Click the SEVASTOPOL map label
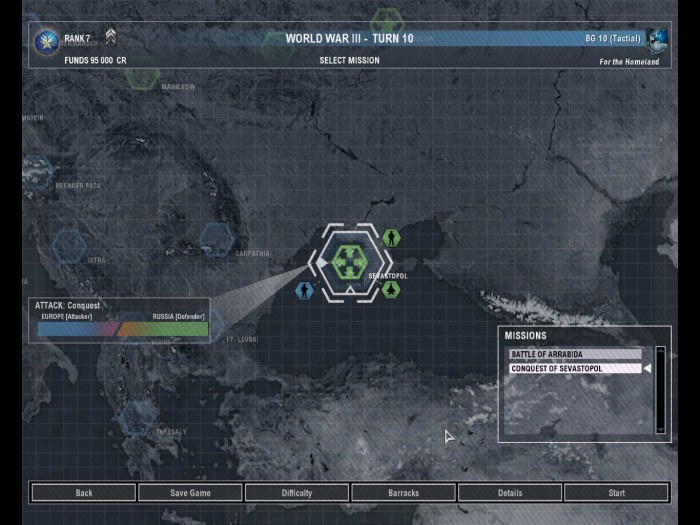This screenshot has width=700, height=525. point(388,276)
